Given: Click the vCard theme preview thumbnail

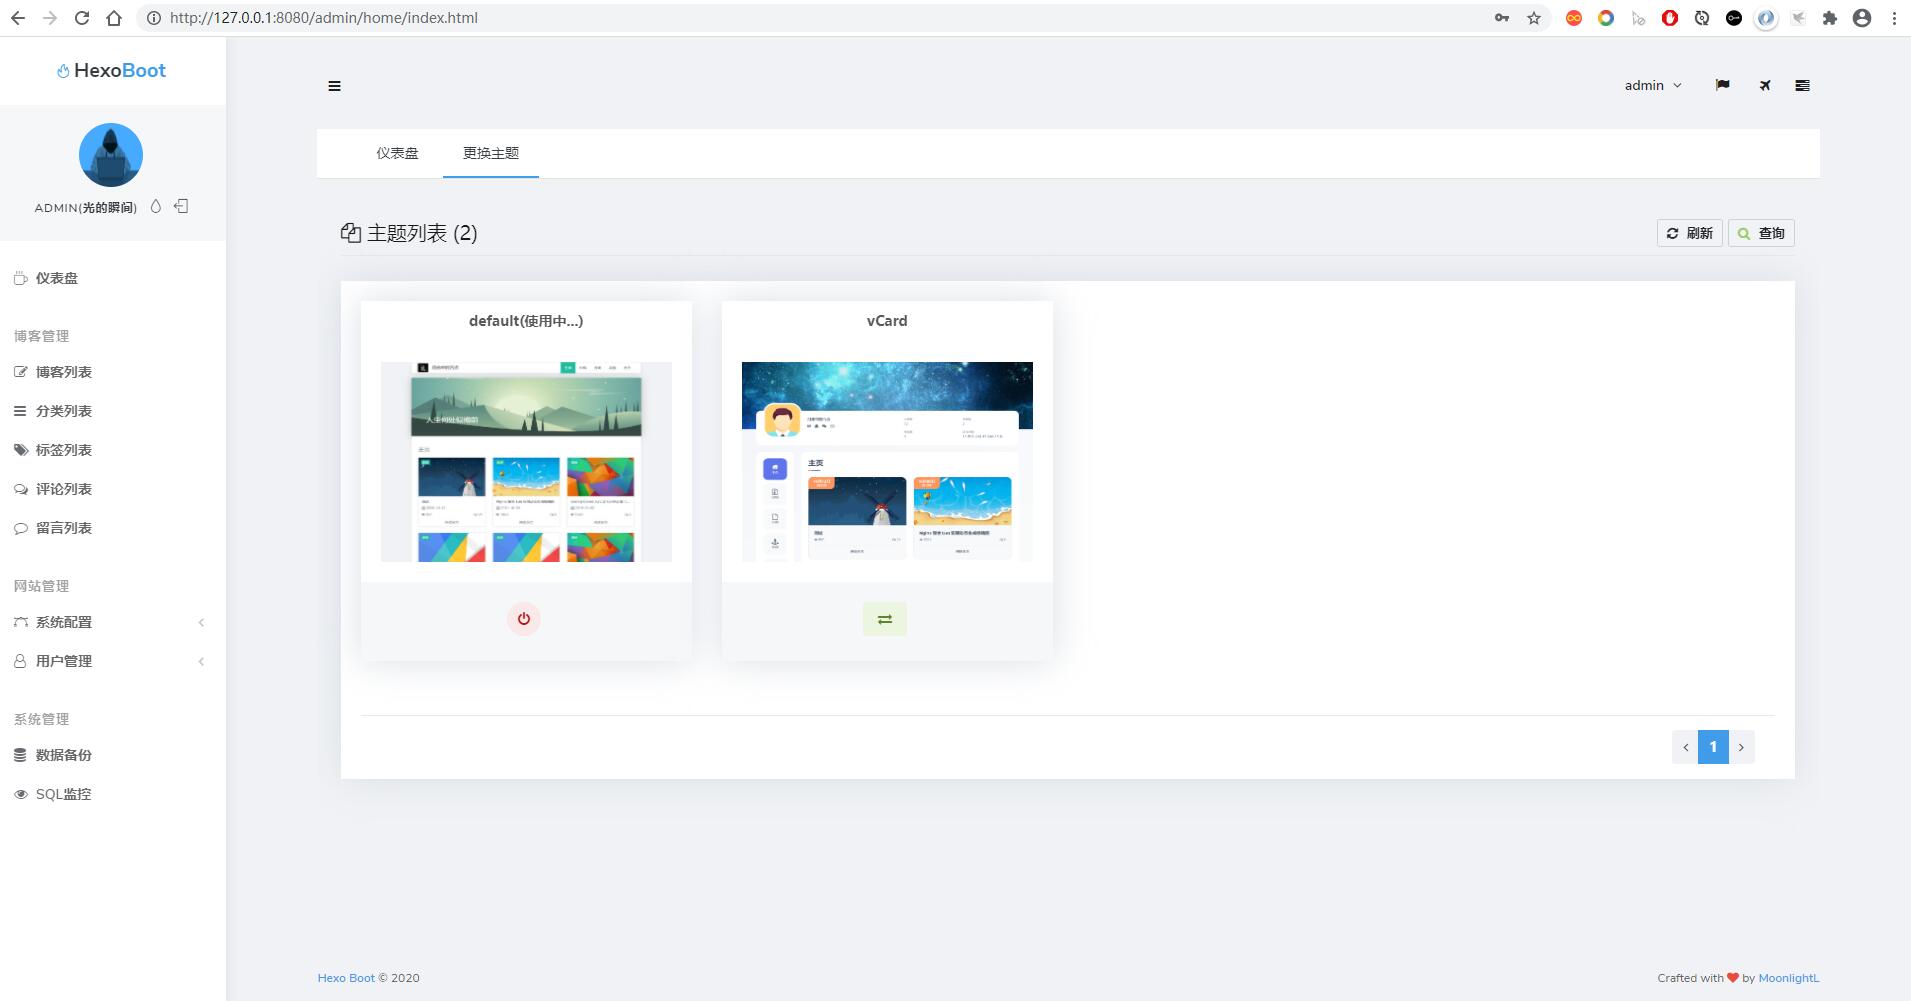Looking at the screenshot, I should click(x=887, y=462).
